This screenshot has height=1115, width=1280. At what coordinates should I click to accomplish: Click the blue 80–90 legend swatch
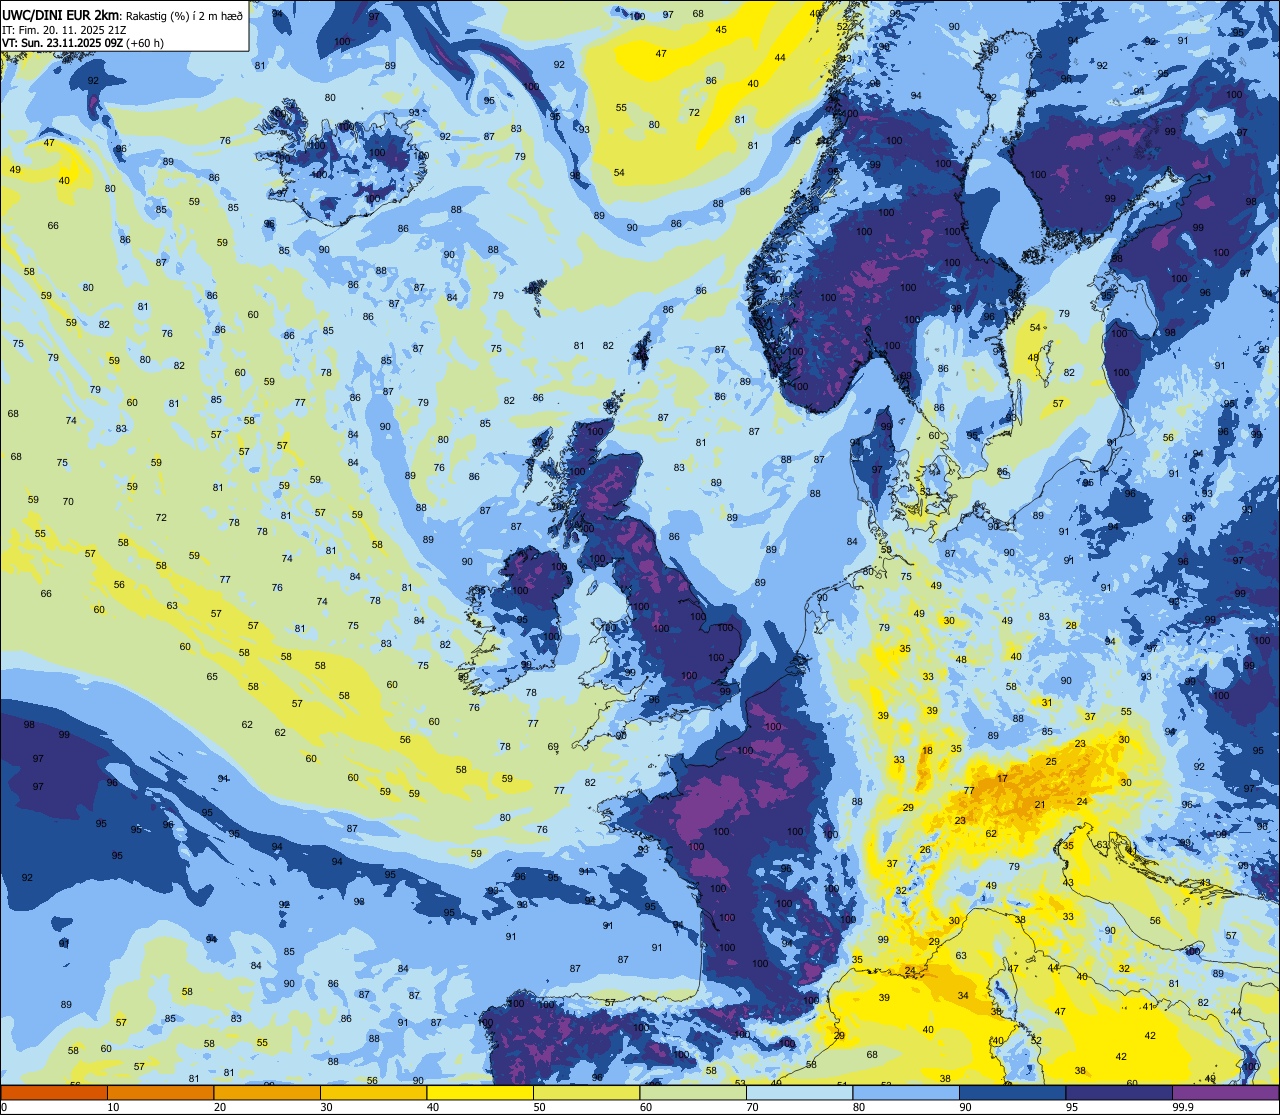pos(905,1092)
